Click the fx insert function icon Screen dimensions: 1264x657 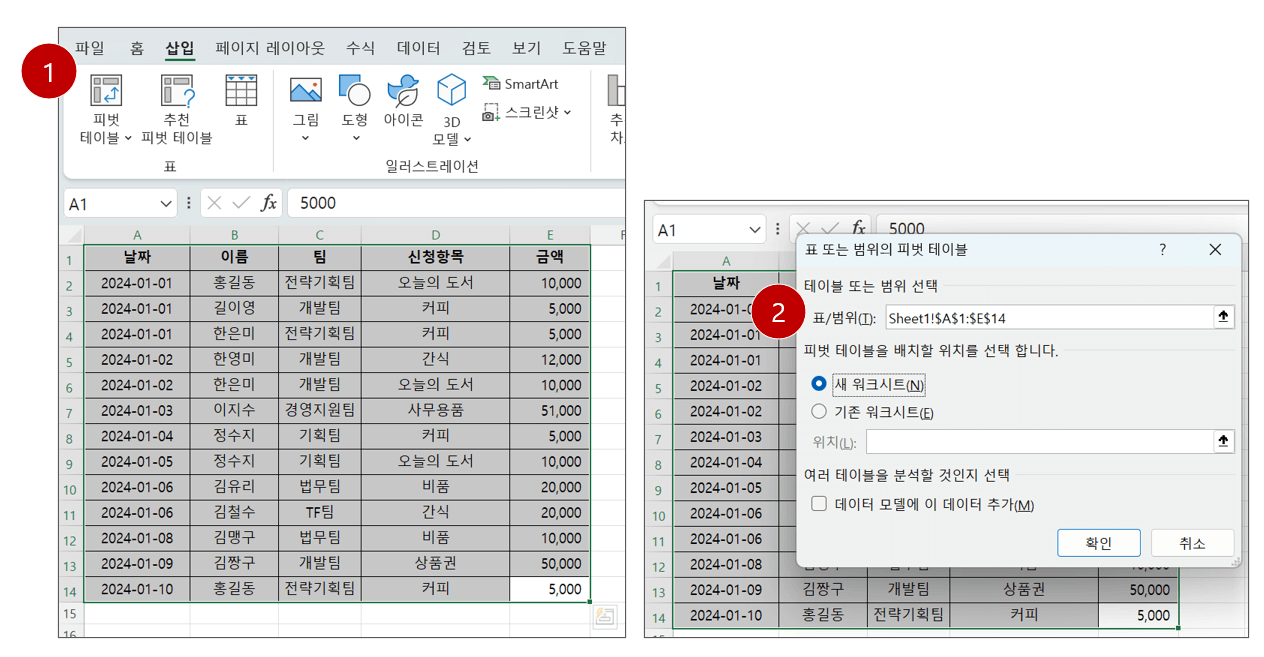pyautogui.click(x=267, y=202)
